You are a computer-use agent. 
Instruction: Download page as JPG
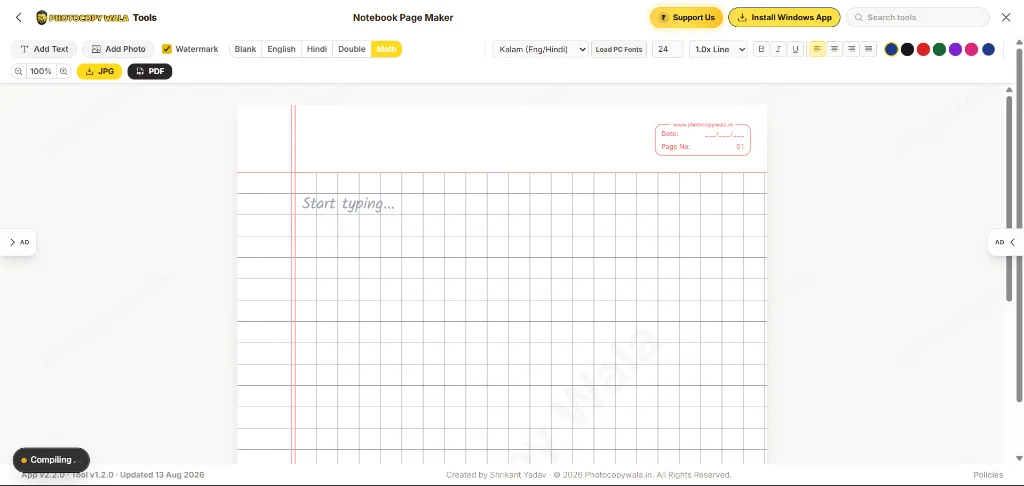99,71
